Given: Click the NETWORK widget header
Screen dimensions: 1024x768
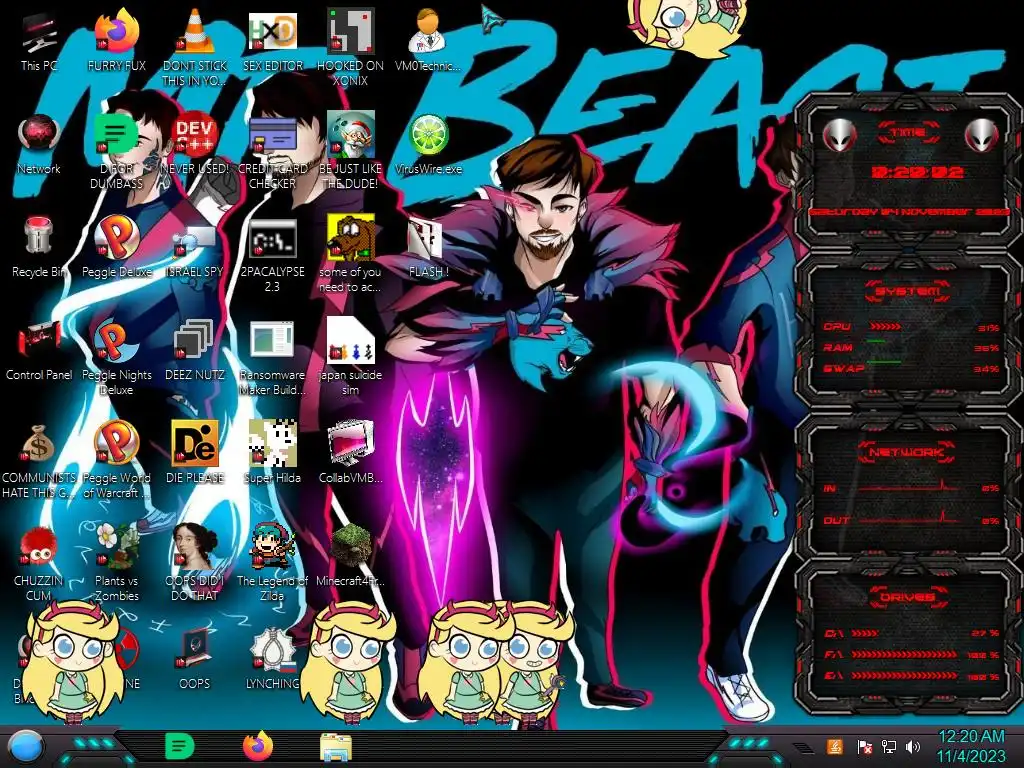Looking at the screenshot, I should pos(907,451).
